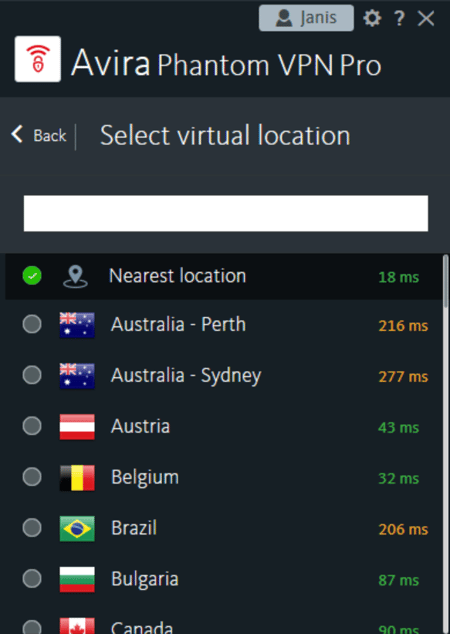This screenshot has height=634, width=450.
Task: Select the Bulgaria radio button
Action: point(32,579)
